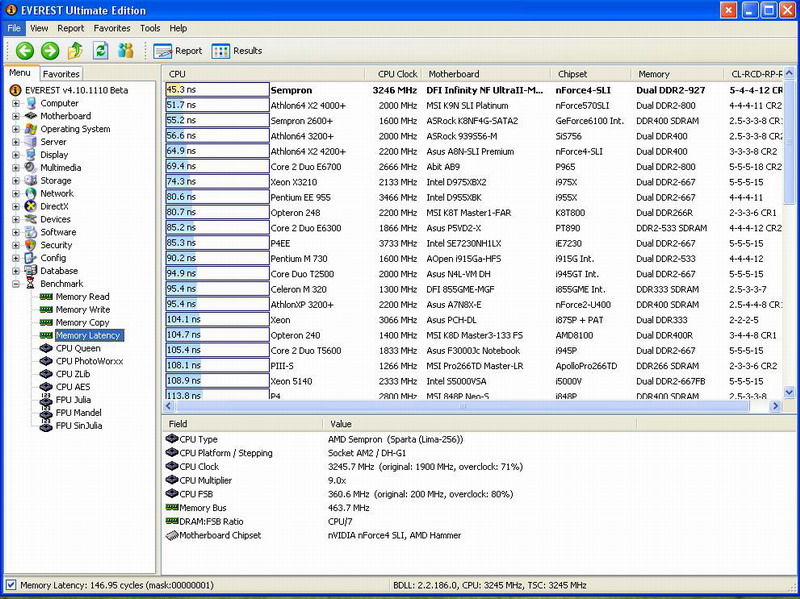Click the 45.3 ns Sempron latency bar
The height and width of the screenshot is (599, 800).
coord(217,90)
